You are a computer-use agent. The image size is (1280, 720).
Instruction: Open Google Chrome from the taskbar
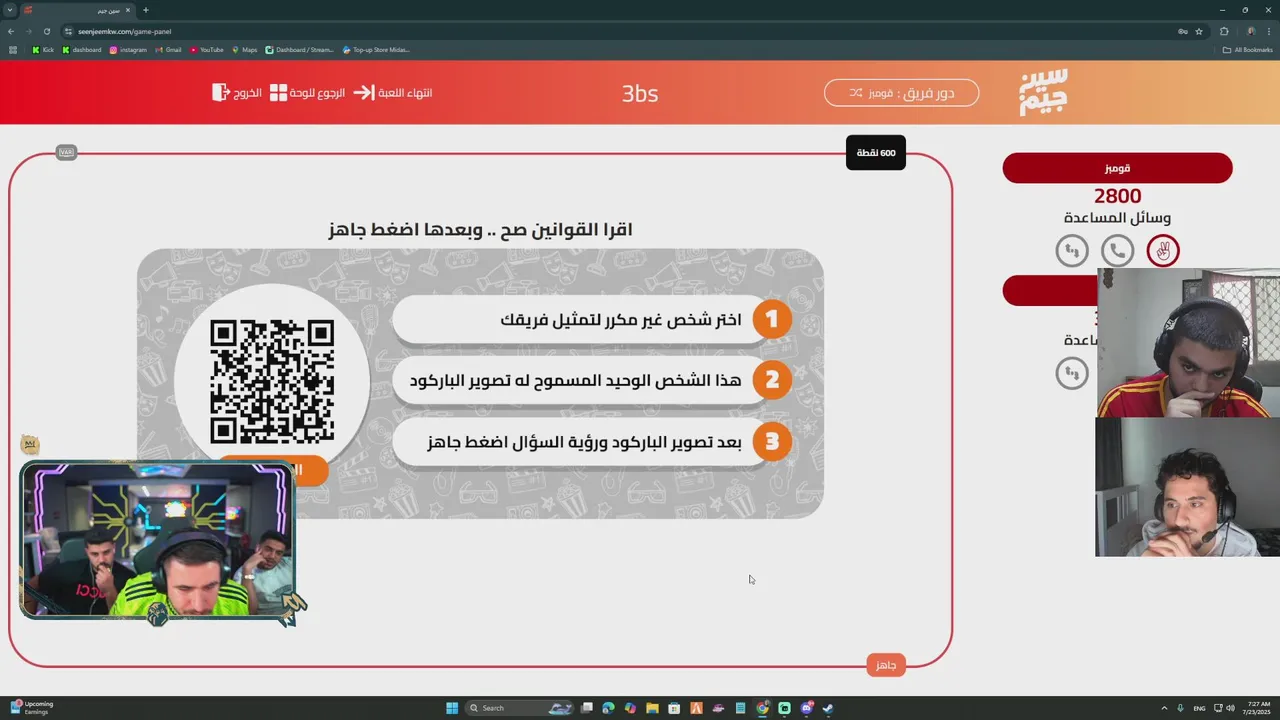[x=762, y=708]
